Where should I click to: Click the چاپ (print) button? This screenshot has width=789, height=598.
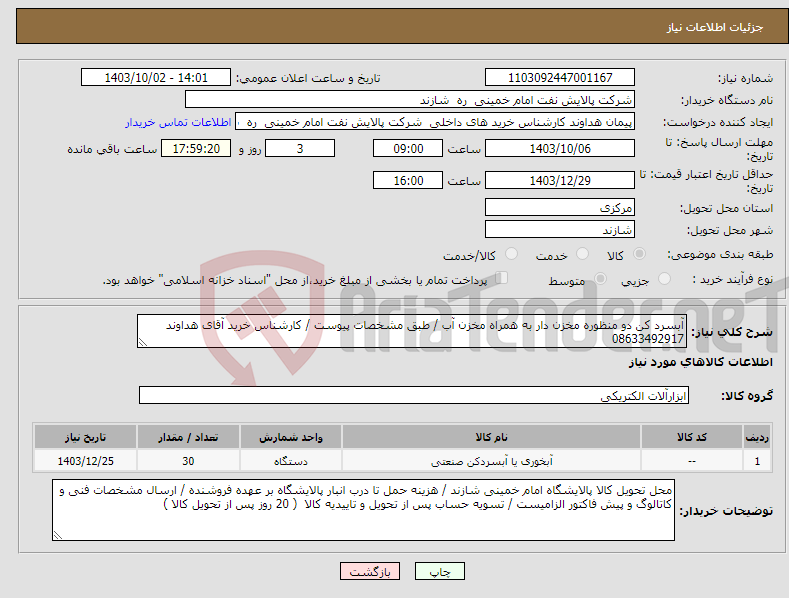(x=439, y=571)
